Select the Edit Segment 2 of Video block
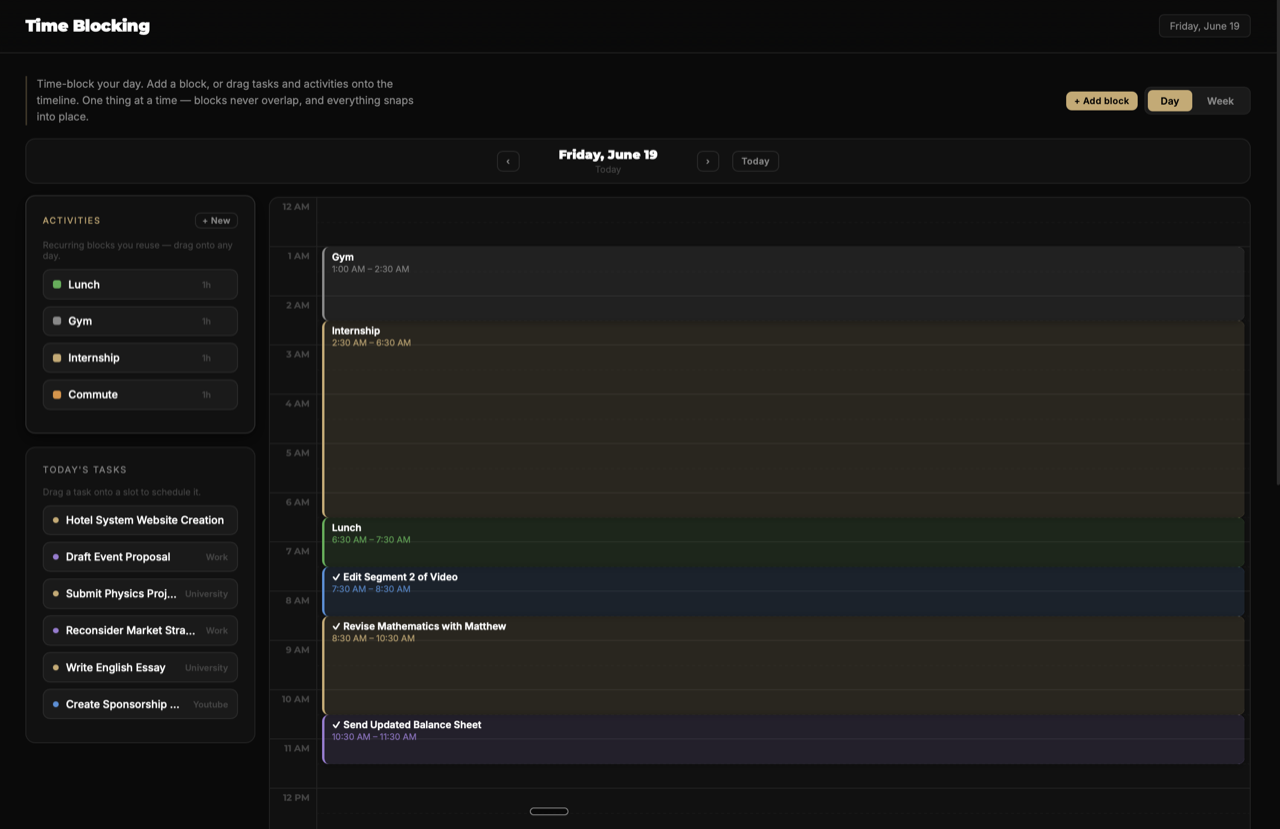Viewport: 1280px width, 829px height. pyautogui.click(x=783, y=591)
